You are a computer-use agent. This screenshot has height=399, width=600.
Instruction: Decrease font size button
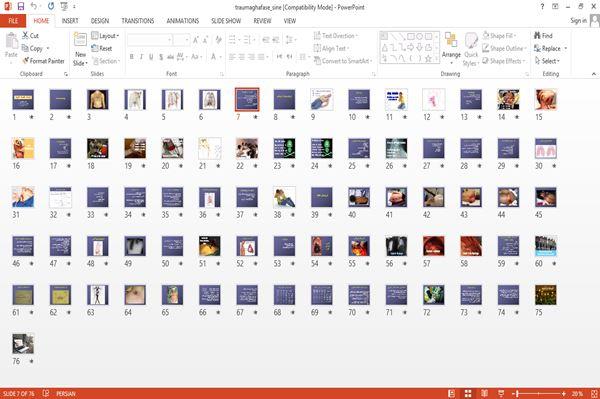pyautogui.click(x=205, y=40)
